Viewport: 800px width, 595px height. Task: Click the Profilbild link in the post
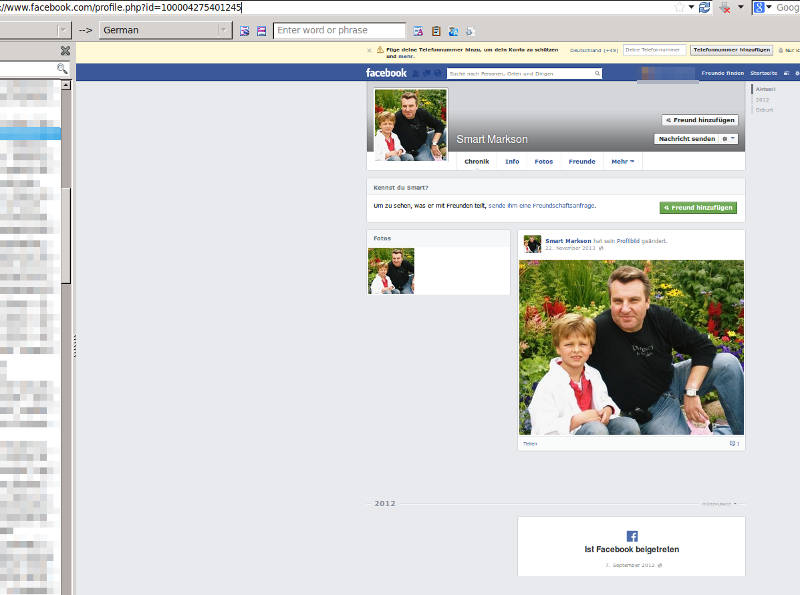628,241
